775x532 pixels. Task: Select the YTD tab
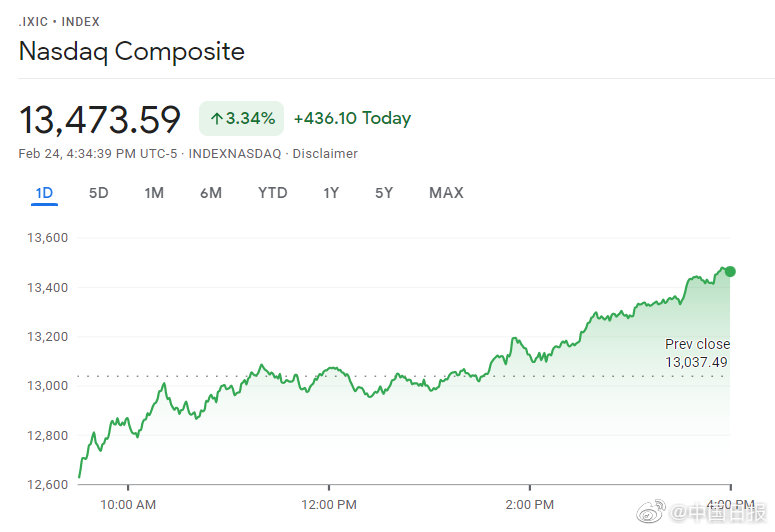(272, 193)
